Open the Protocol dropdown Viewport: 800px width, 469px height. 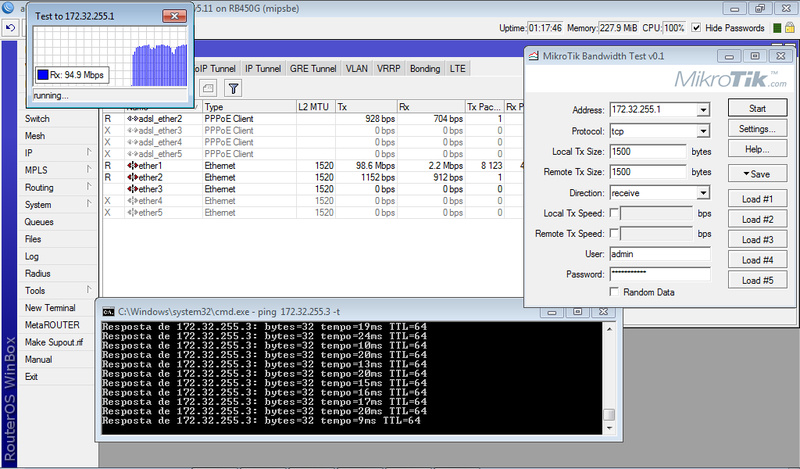coord(703,130)
